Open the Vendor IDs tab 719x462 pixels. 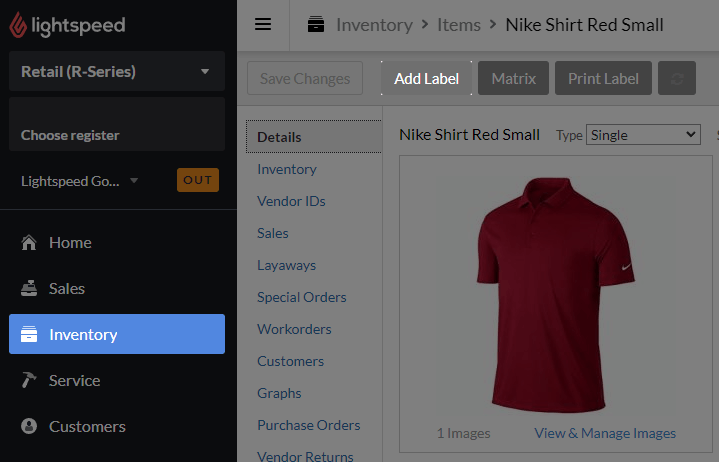point(291,201)
